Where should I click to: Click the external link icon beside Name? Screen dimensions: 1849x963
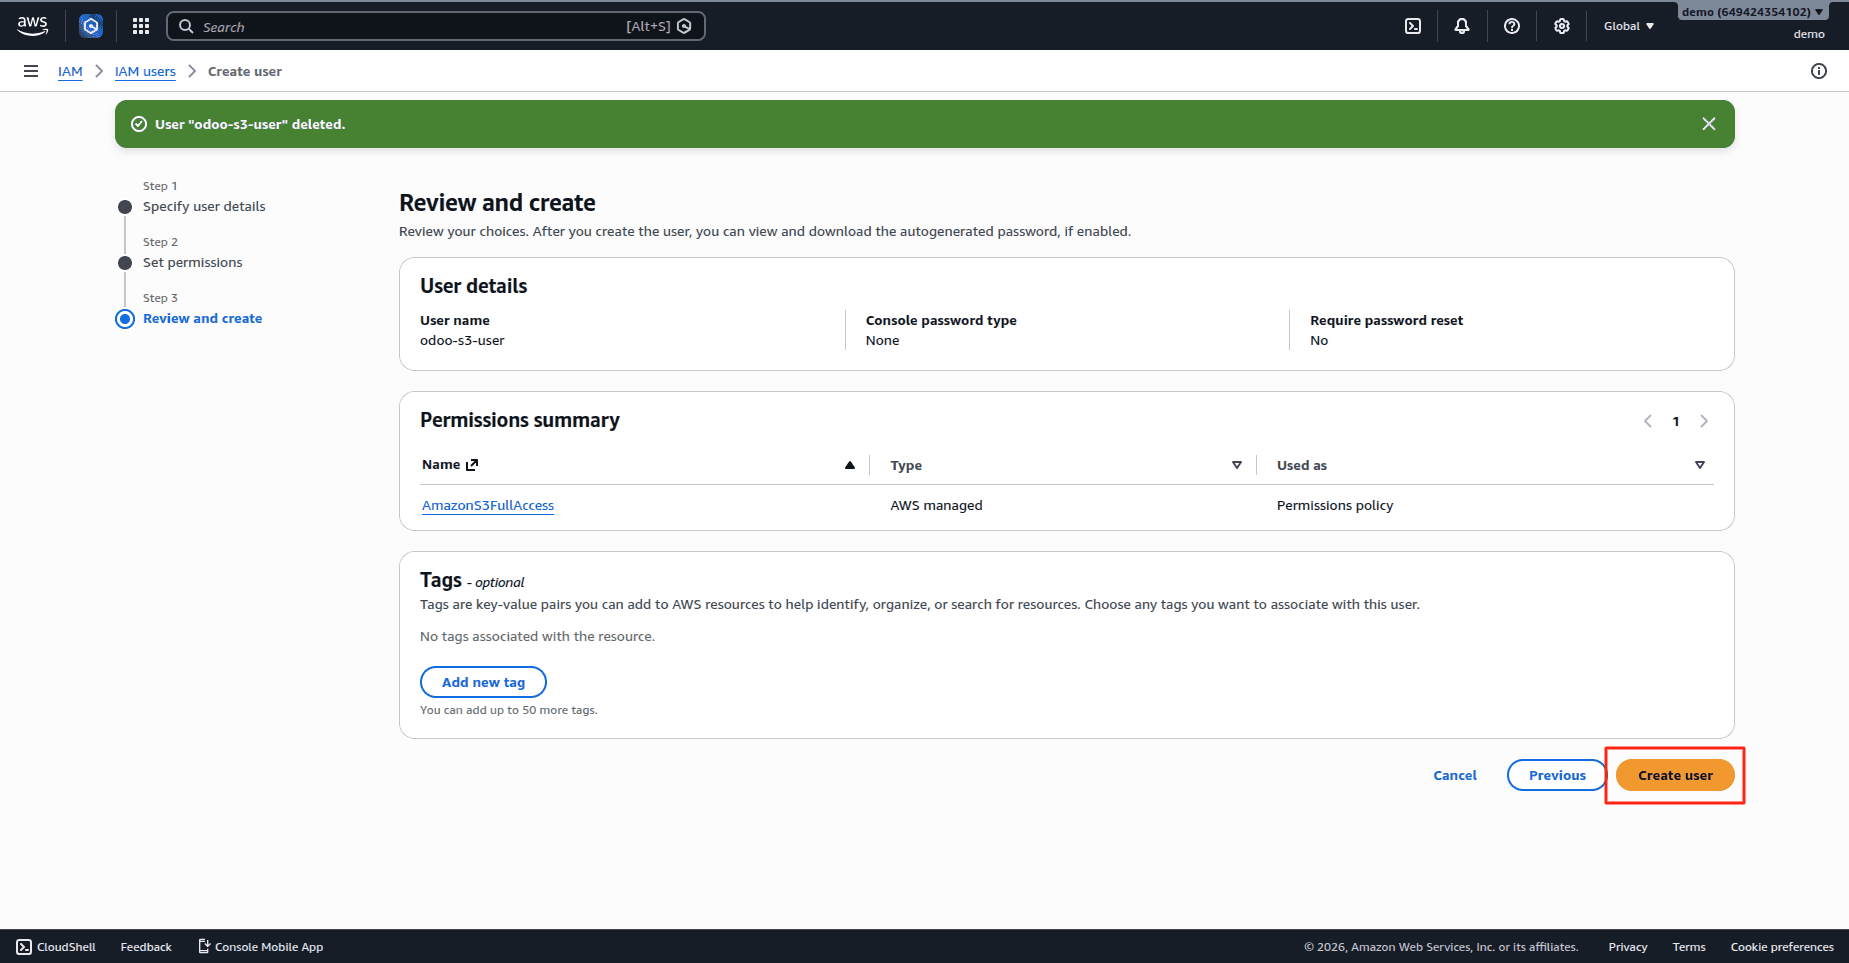(x=472, y=465)
